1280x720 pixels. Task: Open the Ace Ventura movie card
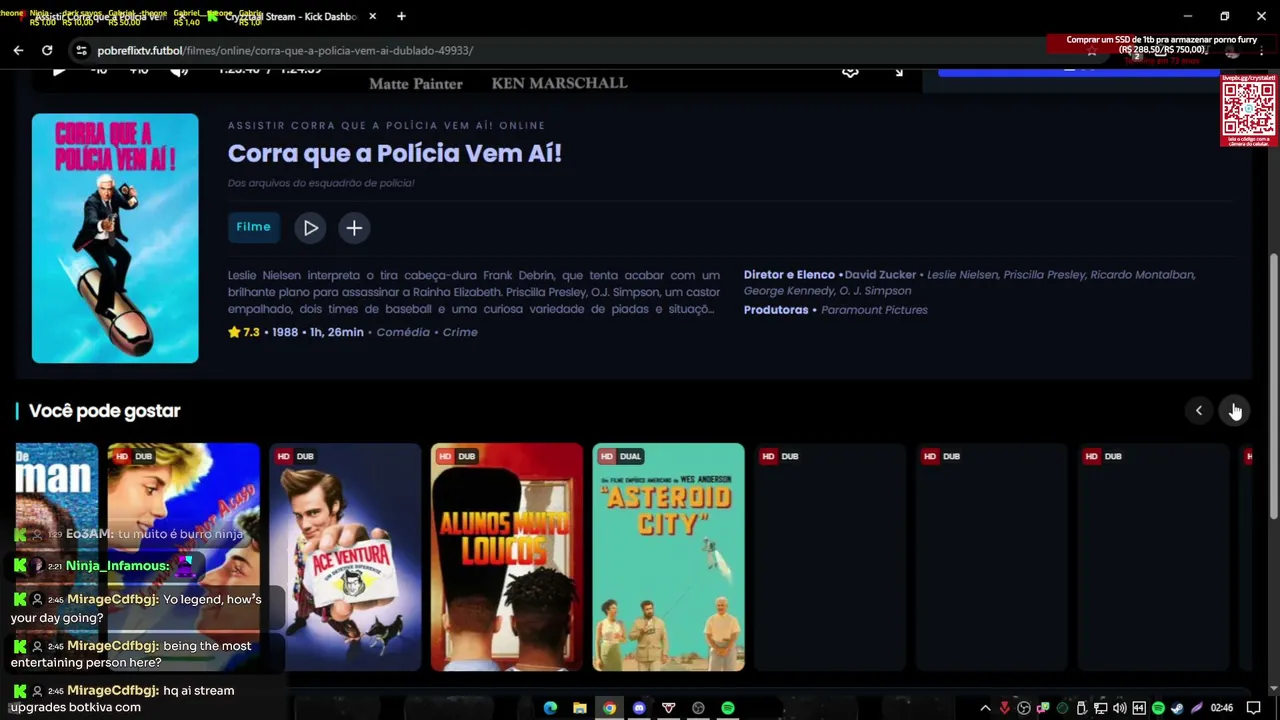(x=345, y=557)
